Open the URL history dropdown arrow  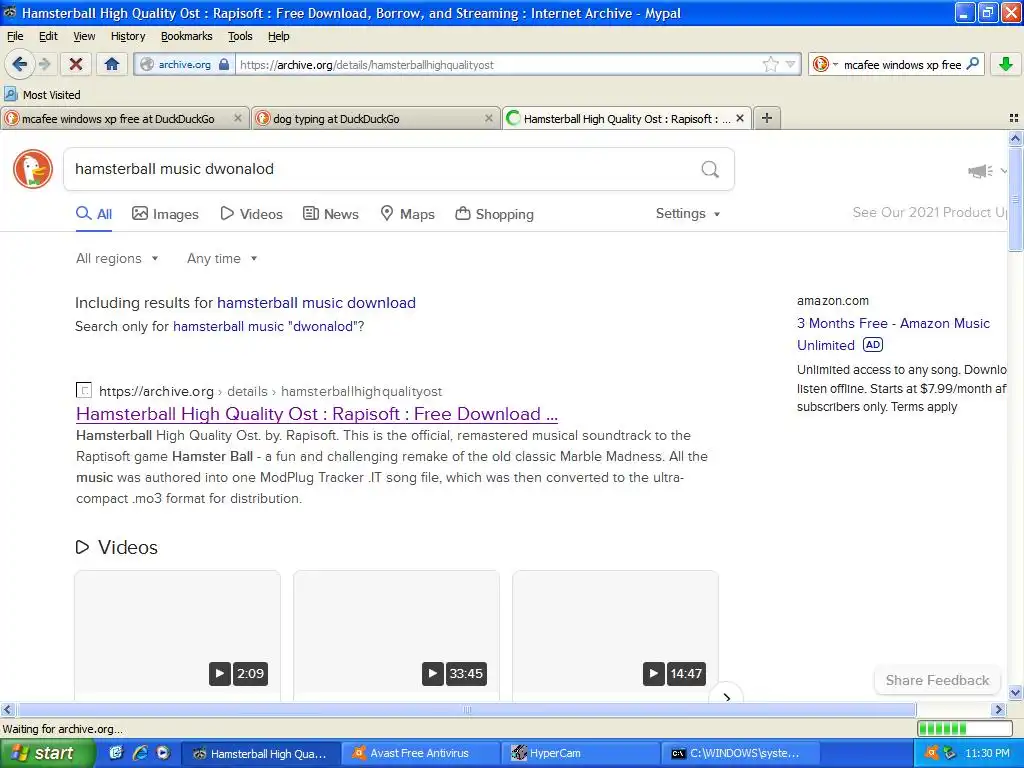(790, 64)
